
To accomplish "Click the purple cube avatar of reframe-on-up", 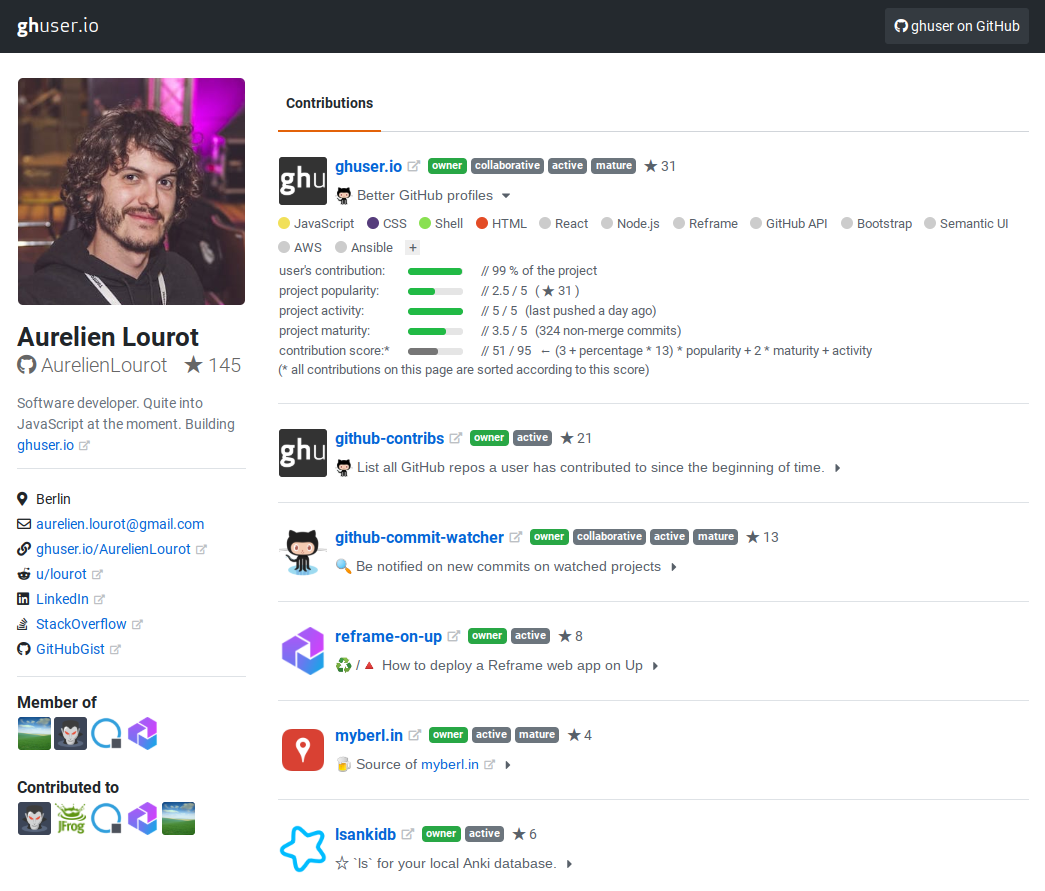I will 303,651.
